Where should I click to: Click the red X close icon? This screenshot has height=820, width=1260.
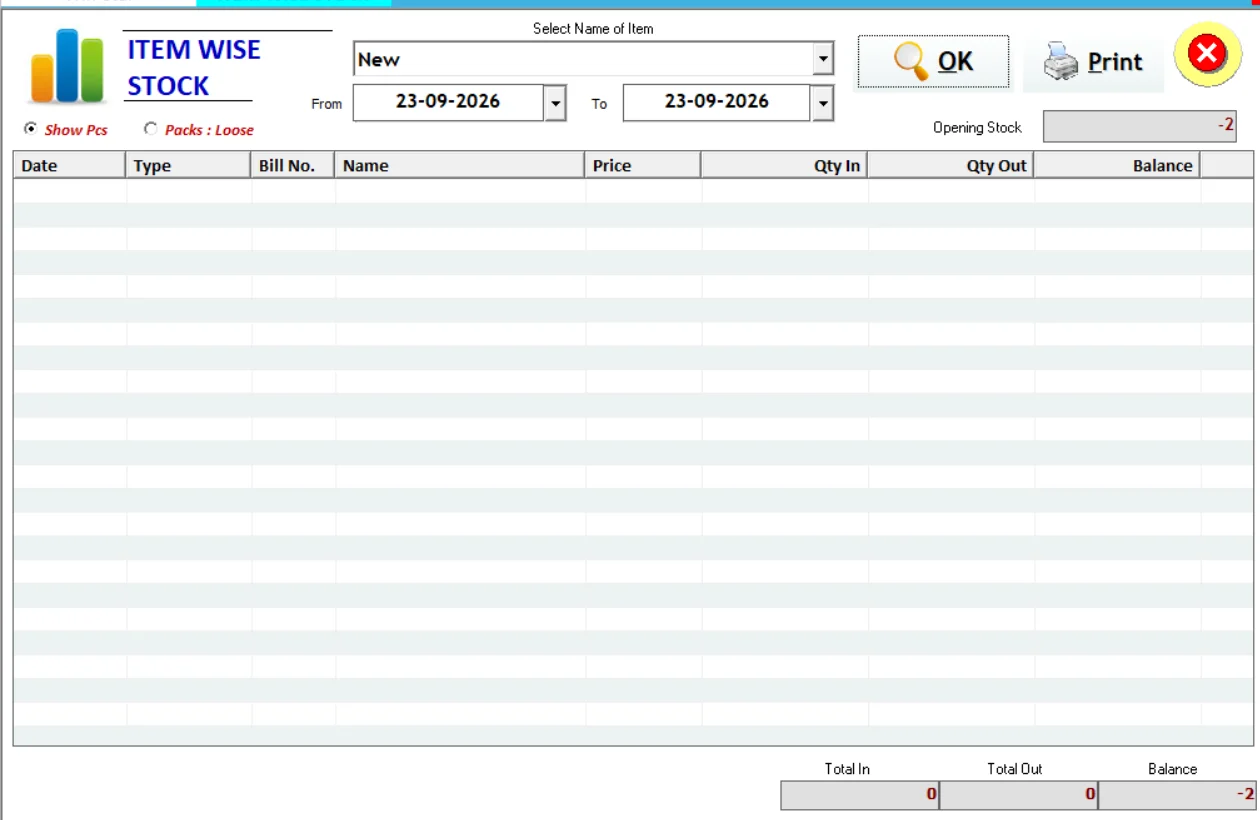point(1207,53)
